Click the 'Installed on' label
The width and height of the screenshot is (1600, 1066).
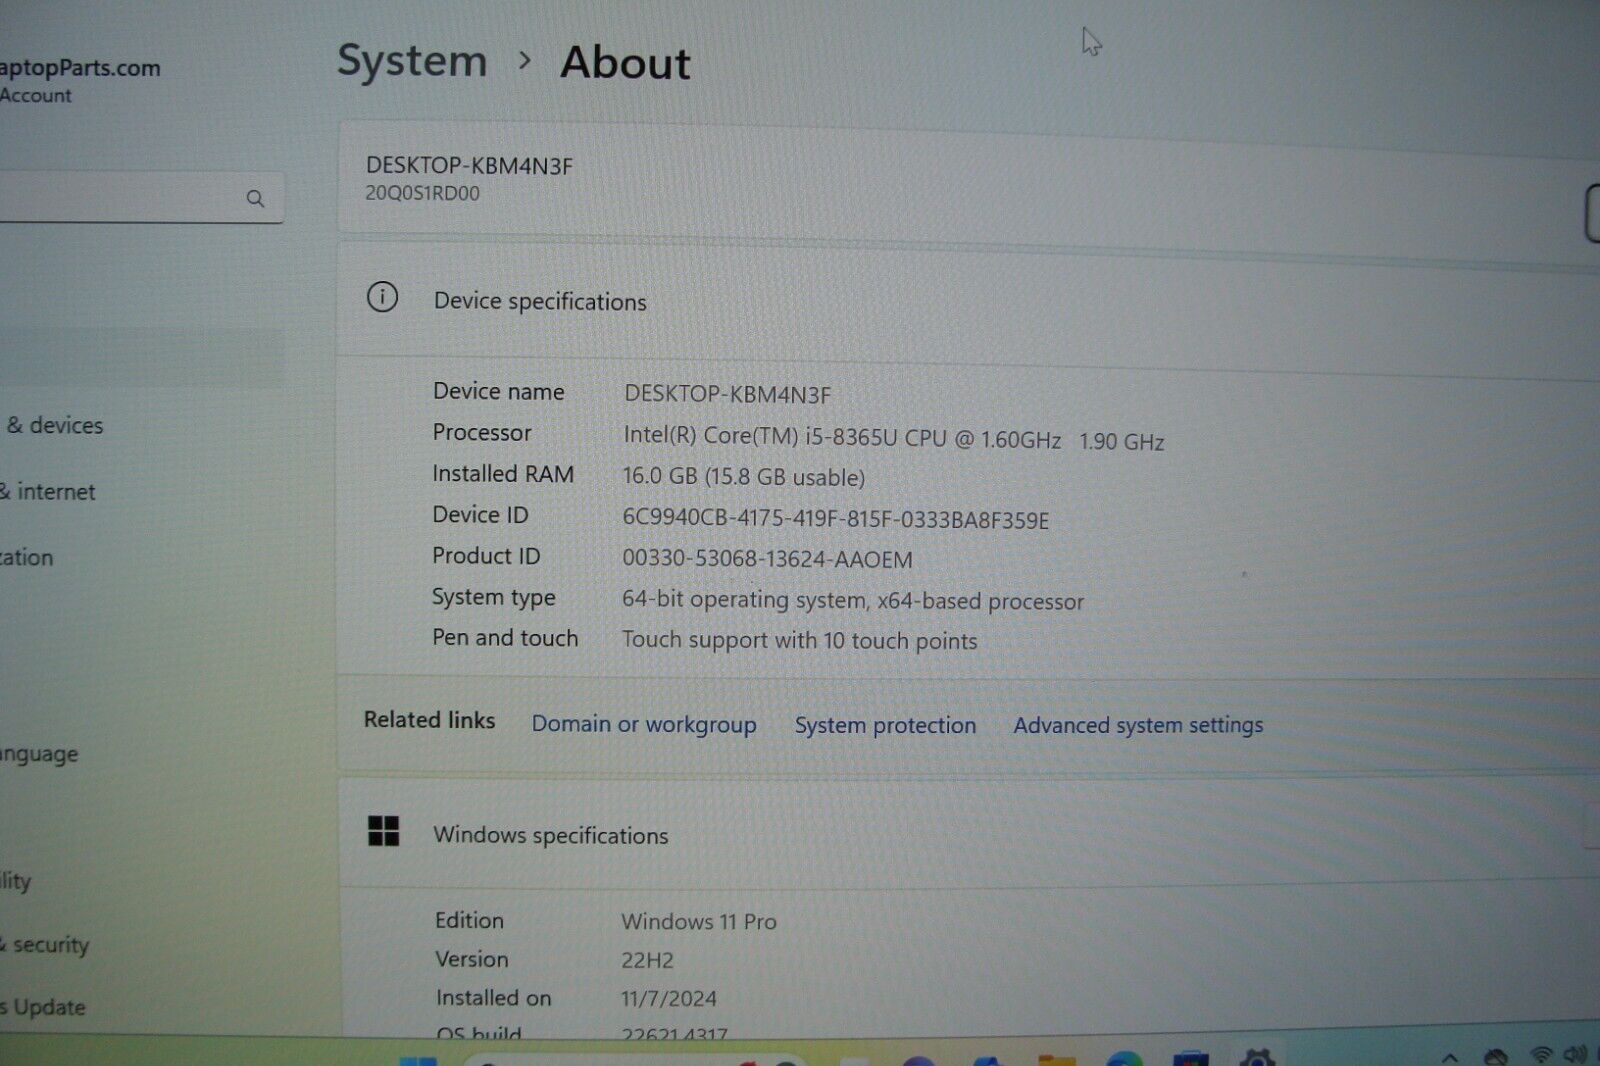coord(493,997)
